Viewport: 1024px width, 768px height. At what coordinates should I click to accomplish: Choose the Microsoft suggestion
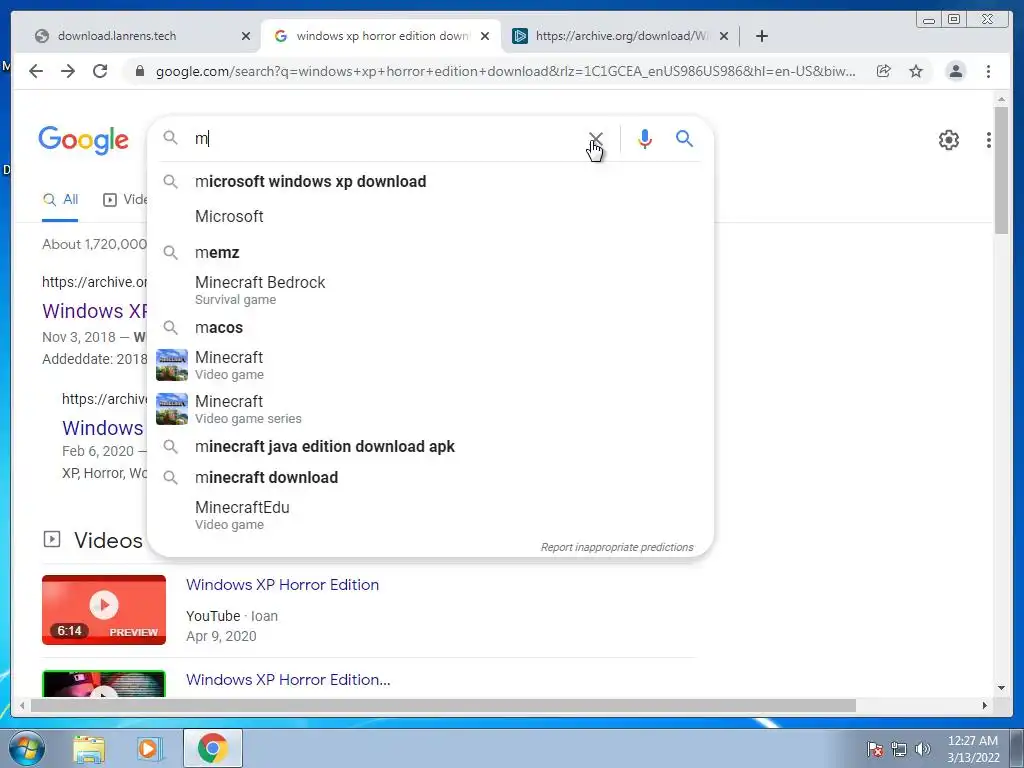[431, 216]
